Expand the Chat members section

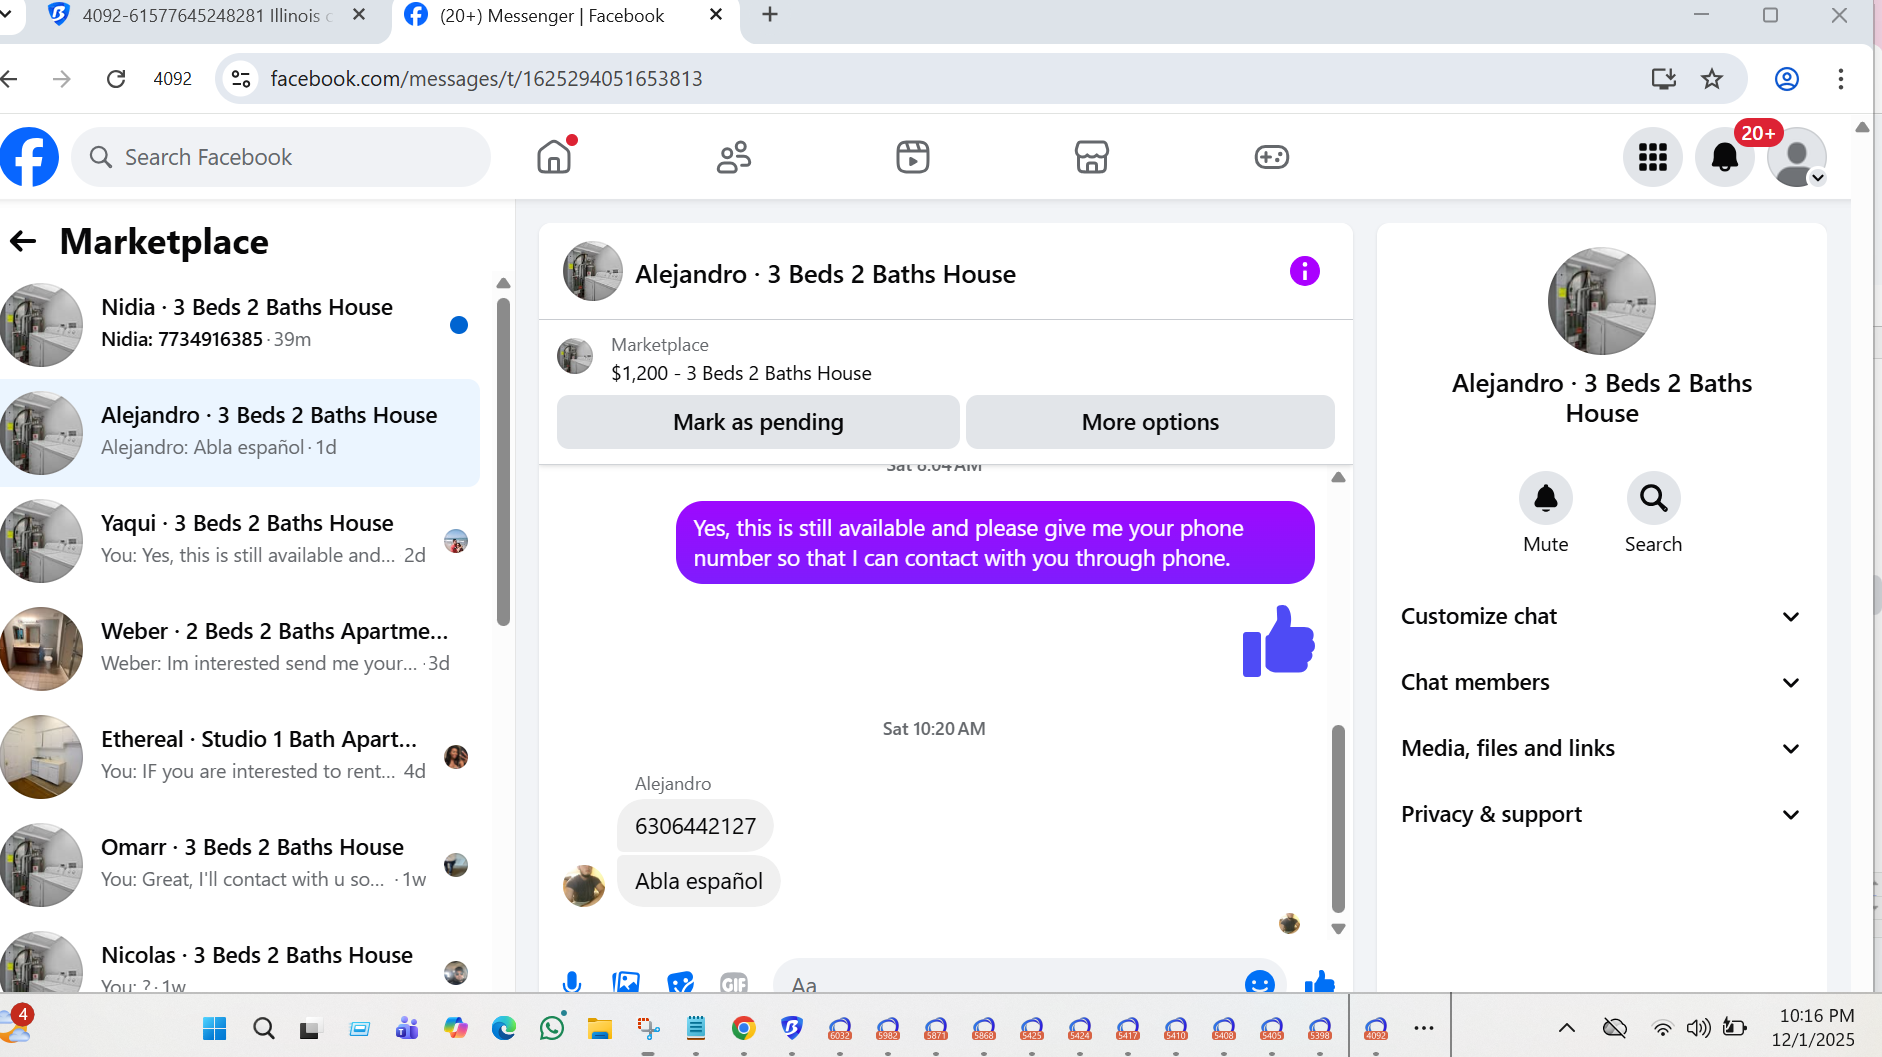[x=1601, y=682]
